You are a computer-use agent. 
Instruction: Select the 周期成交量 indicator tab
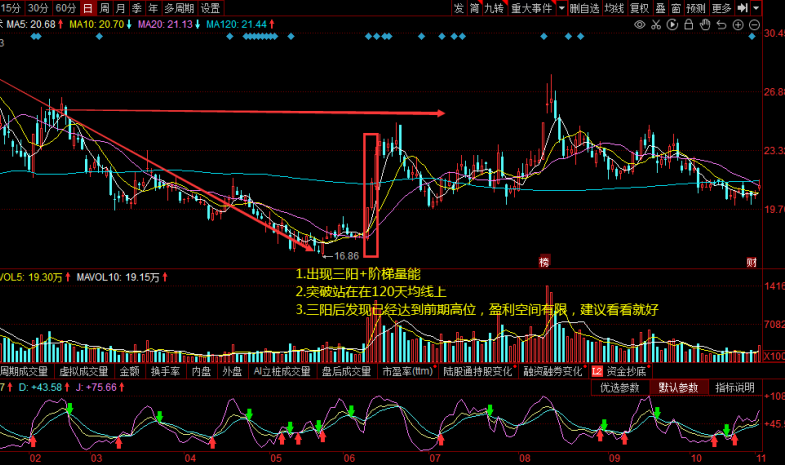(24, 371)
